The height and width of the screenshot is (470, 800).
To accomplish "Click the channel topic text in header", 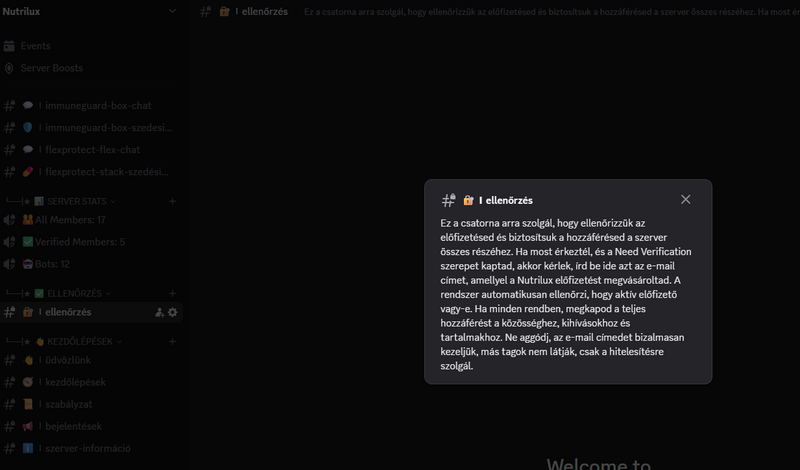I will (540, 12).
